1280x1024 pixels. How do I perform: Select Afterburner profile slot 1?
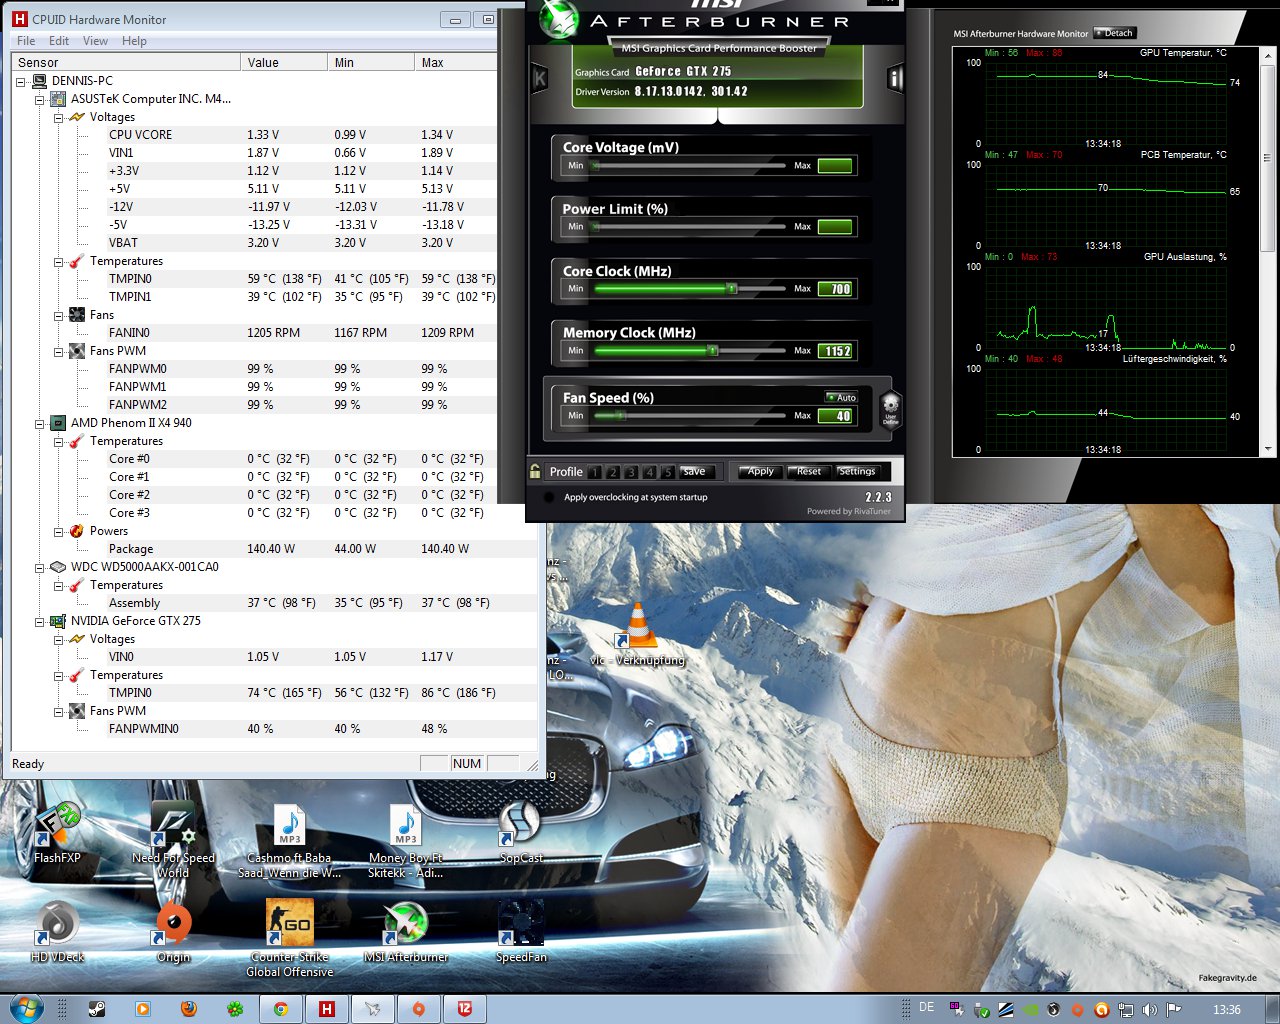pos(595,472)
